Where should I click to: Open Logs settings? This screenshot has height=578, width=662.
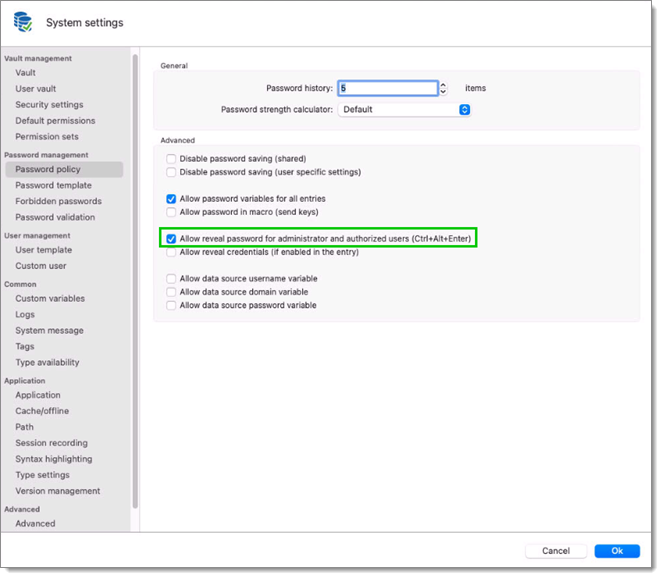coord(25,315)
